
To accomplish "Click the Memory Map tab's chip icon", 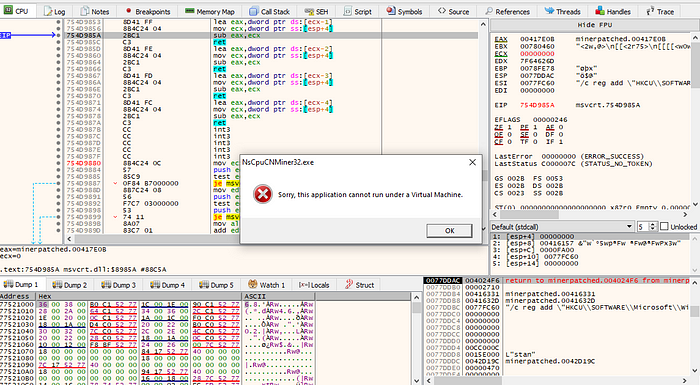I will coord(189,11).
